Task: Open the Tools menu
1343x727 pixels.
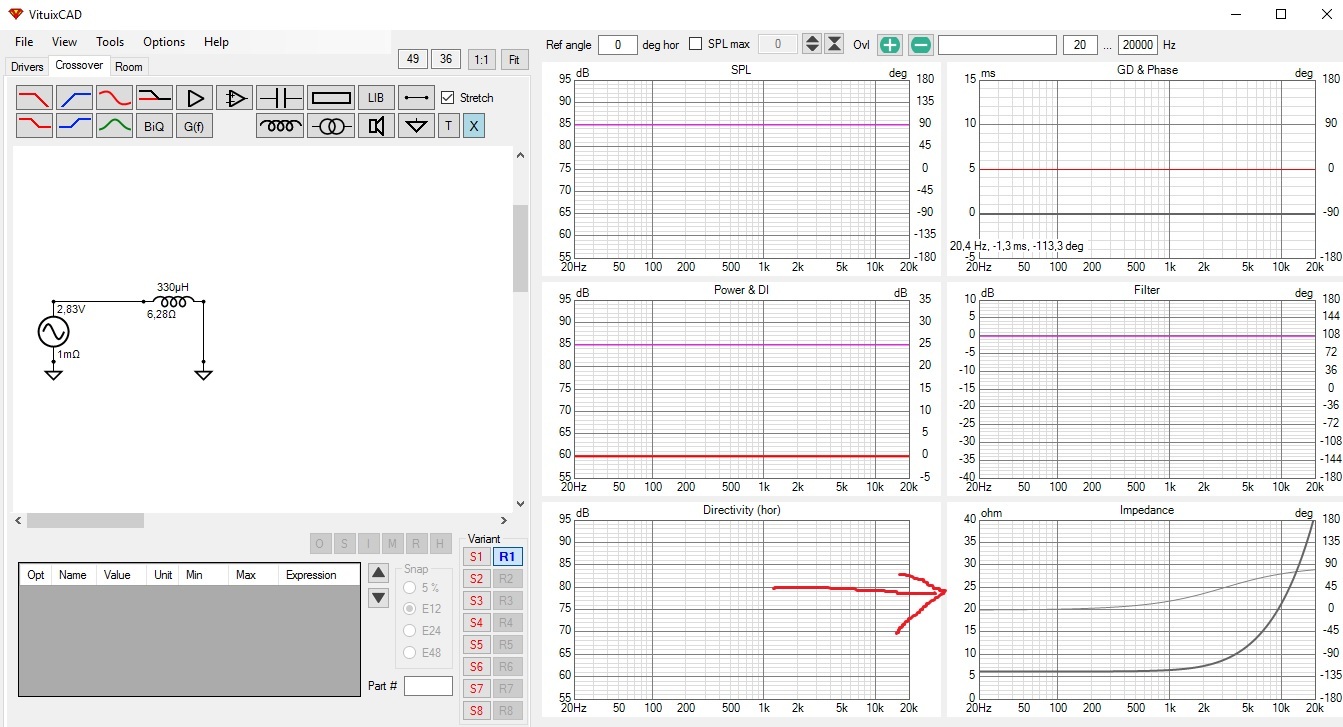Action: point(110,42)
